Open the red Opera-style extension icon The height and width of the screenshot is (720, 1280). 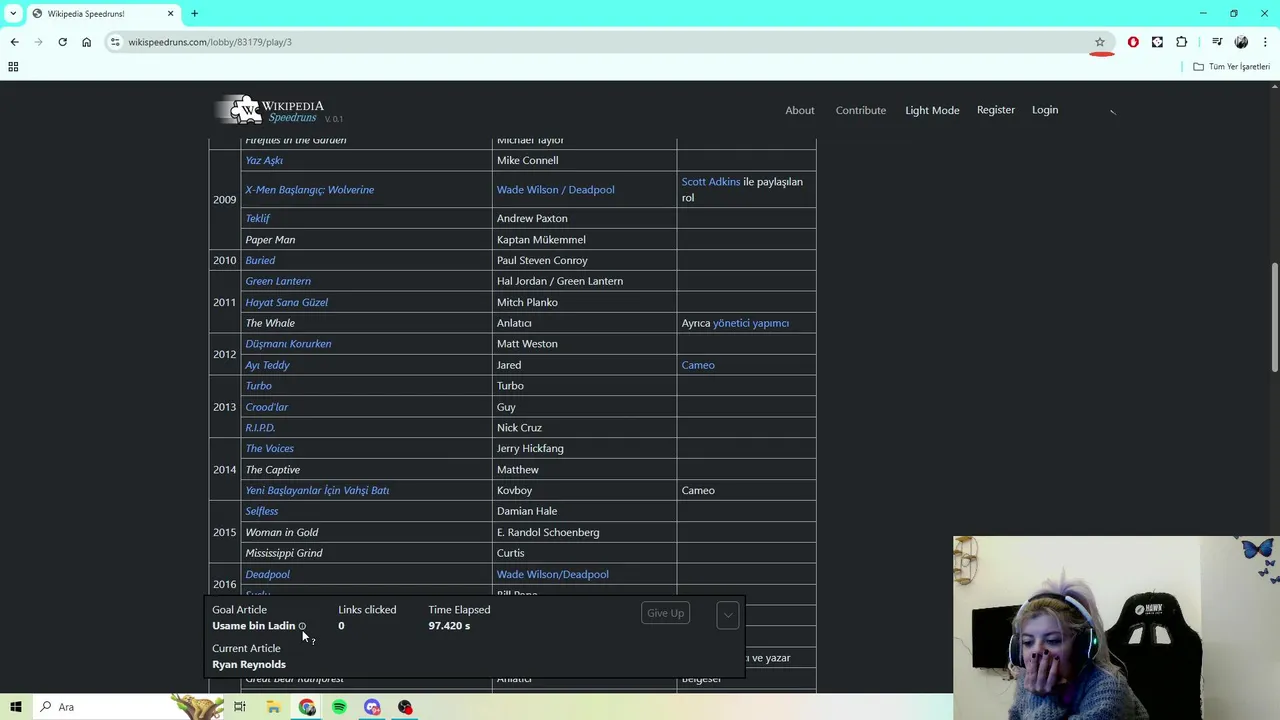1133,42
